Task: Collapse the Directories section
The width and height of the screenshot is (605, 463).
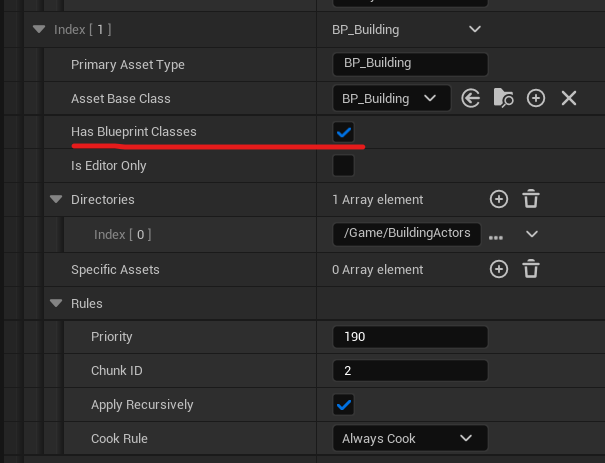Action: tap(57, 200)
